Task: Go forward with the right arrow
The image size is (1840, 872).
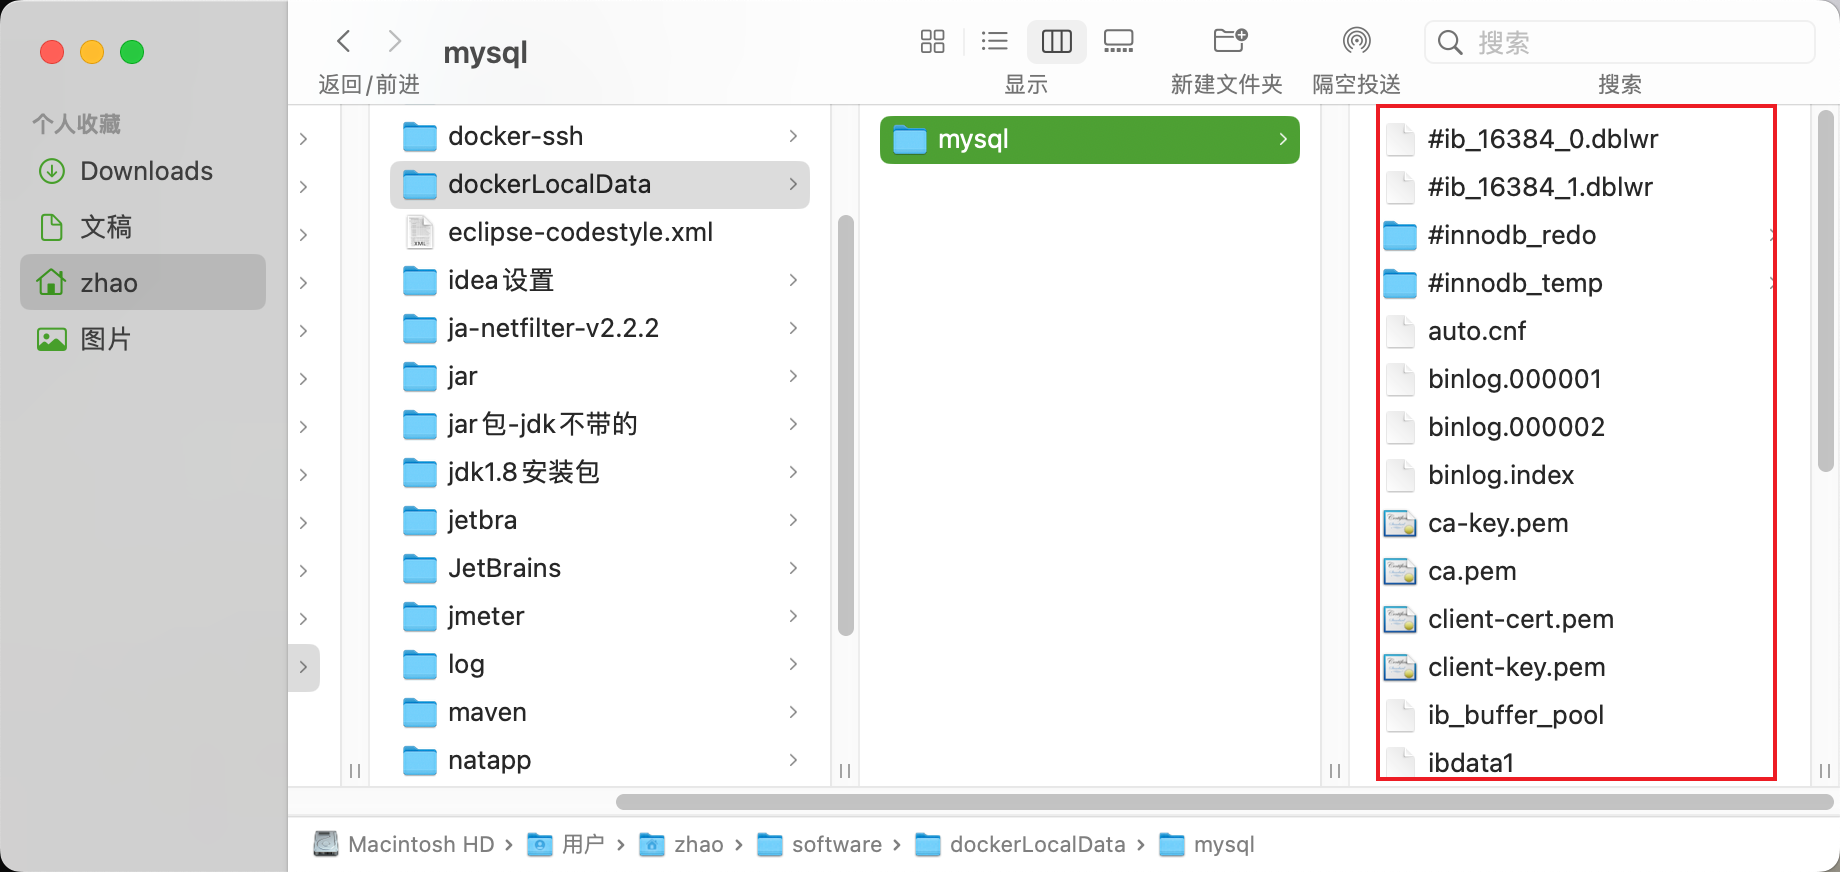Action: click(x=395, y=41)
